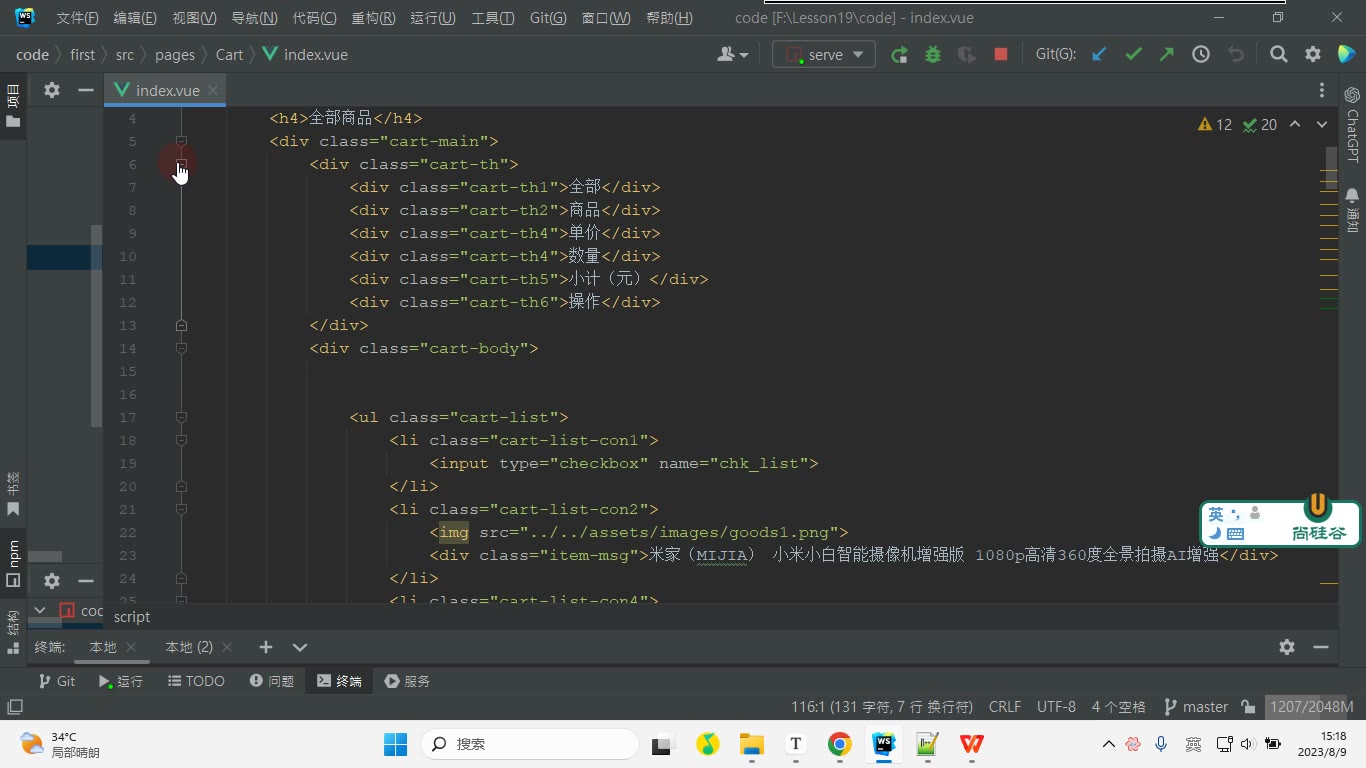Switch to 本地 (2) terminal tab
This screenshot has width=1366, height=768.
click(189, 647)
